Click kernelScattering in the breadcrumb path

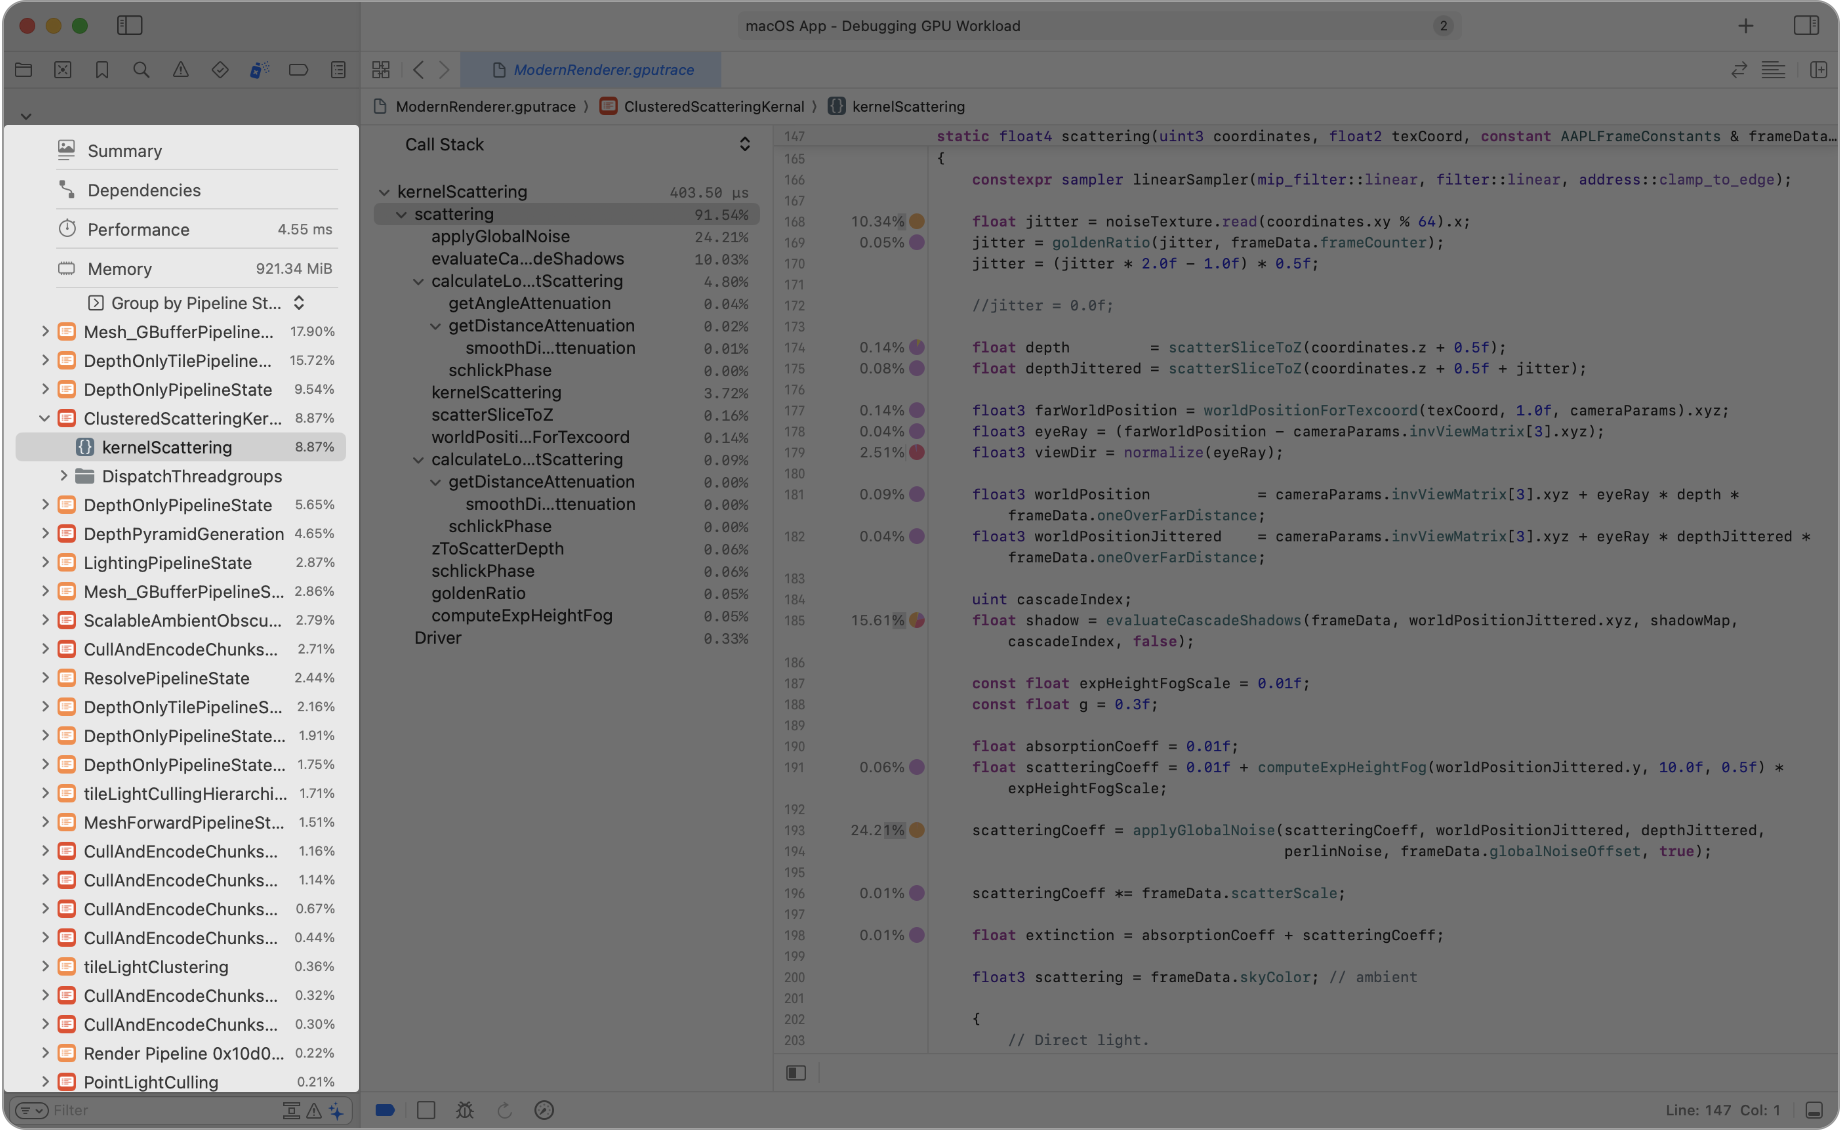click(x=910, y=106)
